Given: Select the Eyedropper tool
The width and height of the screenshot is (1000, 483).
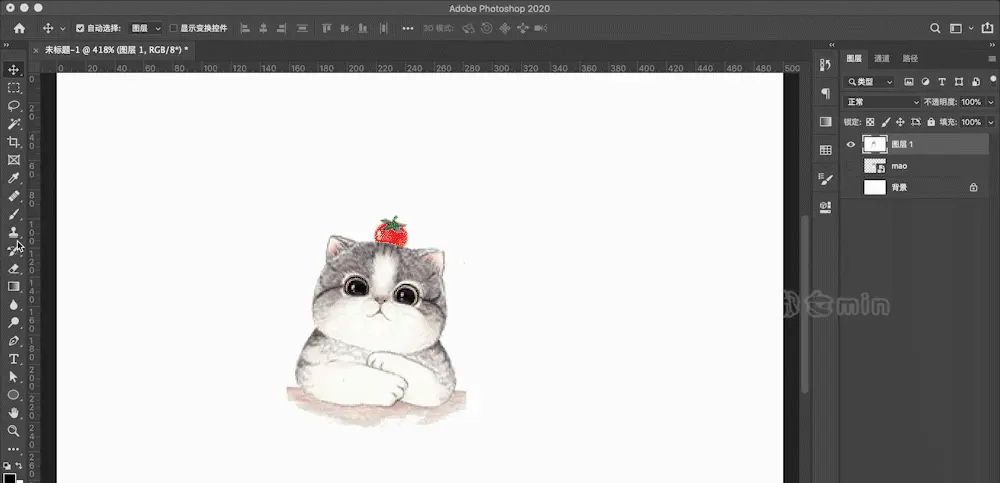Looking at the screenshot, I should [x=13, y=177].
